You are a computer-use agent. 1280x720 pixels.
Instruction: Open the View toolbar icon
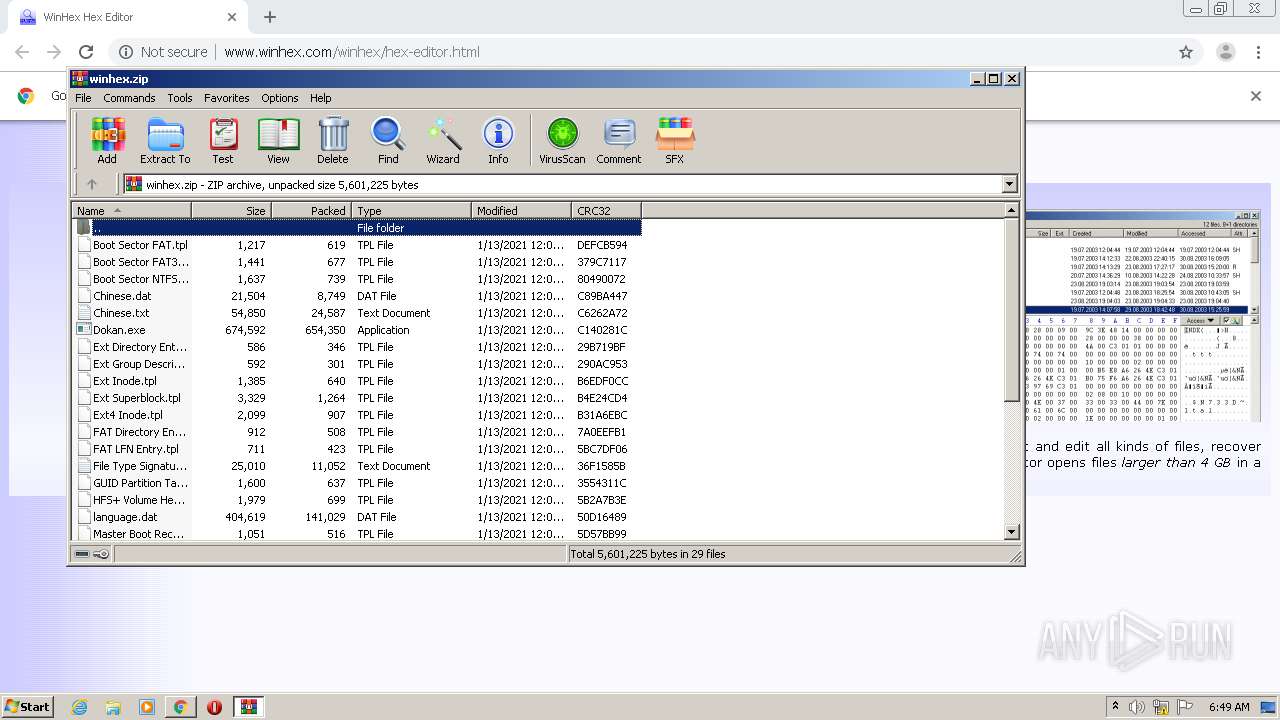pyautogui.click(x=278, y=140)
